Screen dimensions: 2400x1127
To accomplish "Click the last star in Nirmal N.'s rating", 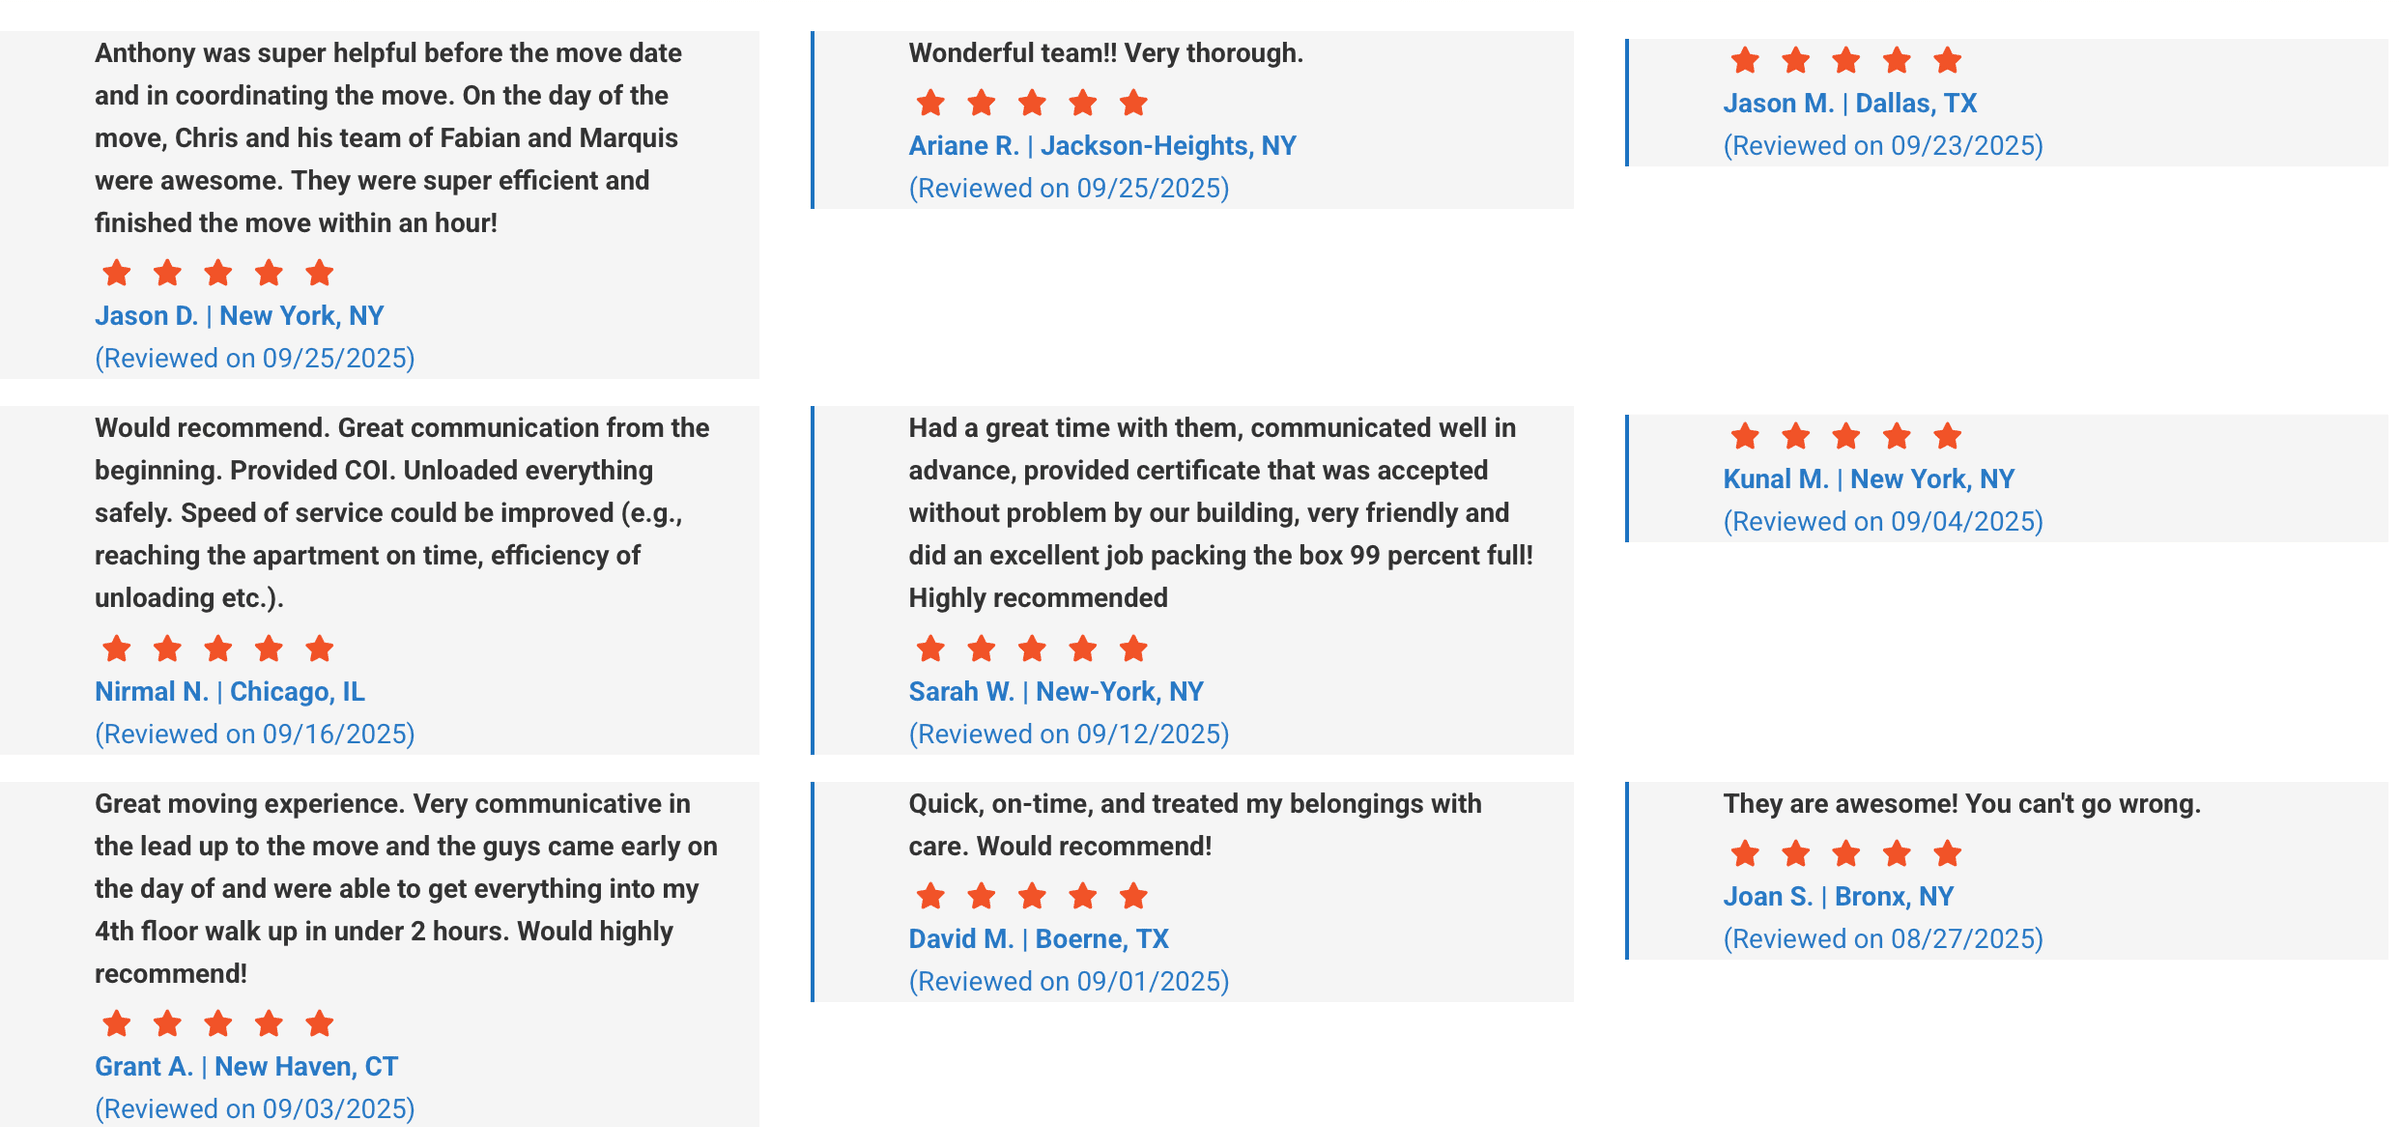I will point(319,649).
